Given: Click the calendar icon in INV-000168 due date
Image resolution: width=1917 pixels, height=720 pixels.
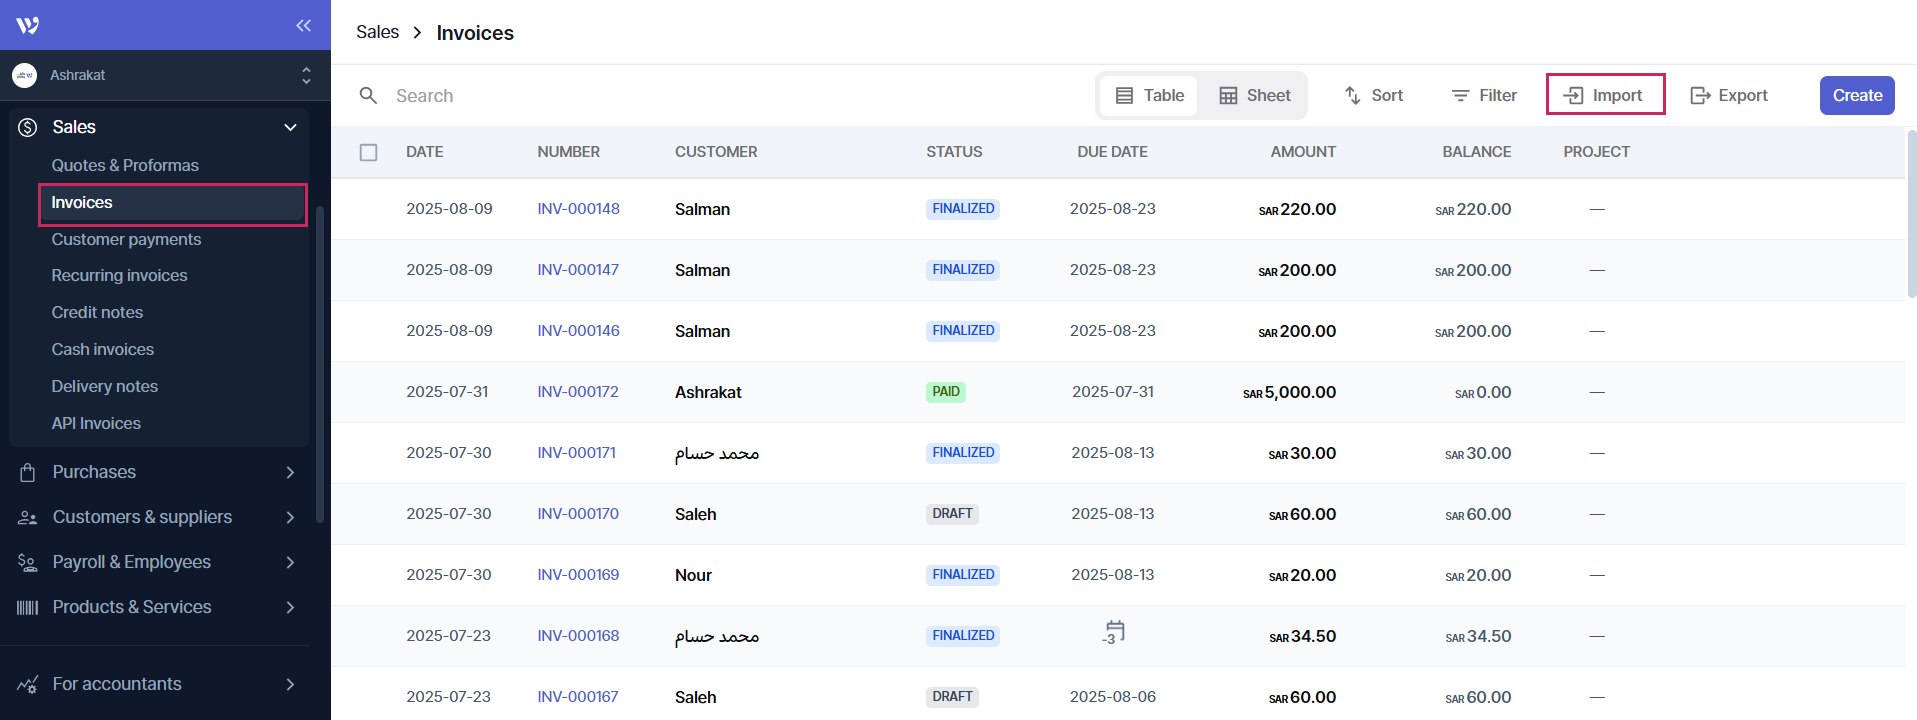Looking at the screenshot, I should [x=1114, y=632].
